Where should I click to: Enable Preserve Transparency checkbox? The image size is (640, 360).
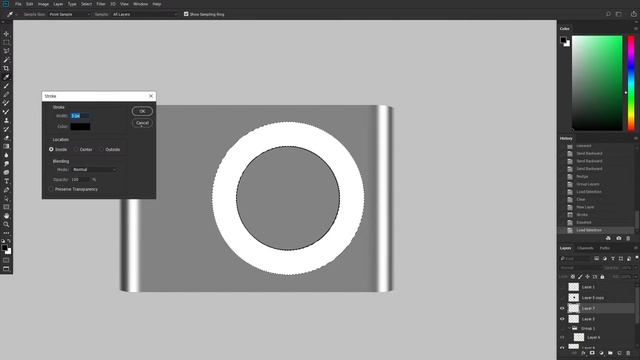51,189
